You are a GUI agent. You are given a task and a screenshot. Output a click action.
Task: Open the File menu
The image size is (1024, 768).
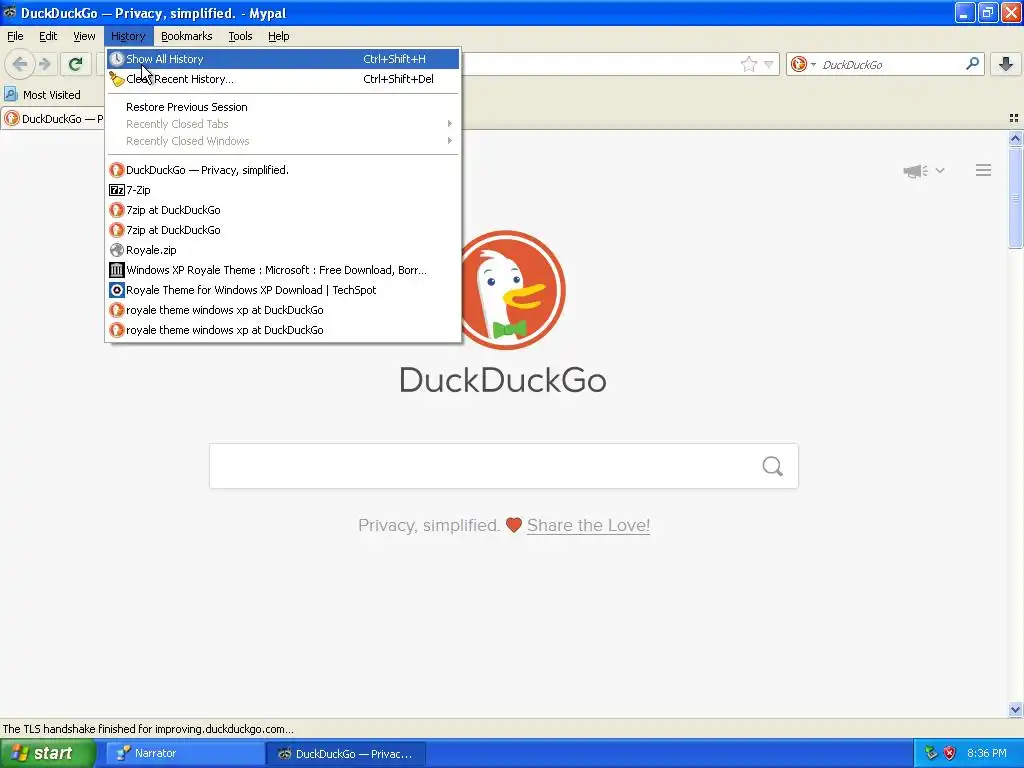point(15,36)
